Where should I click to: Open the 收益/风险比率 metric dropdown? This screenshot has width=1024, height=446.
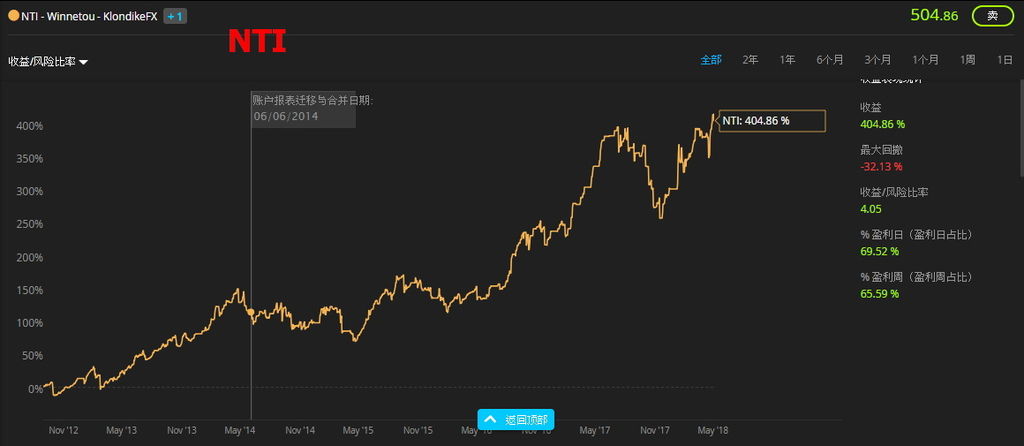48,61
